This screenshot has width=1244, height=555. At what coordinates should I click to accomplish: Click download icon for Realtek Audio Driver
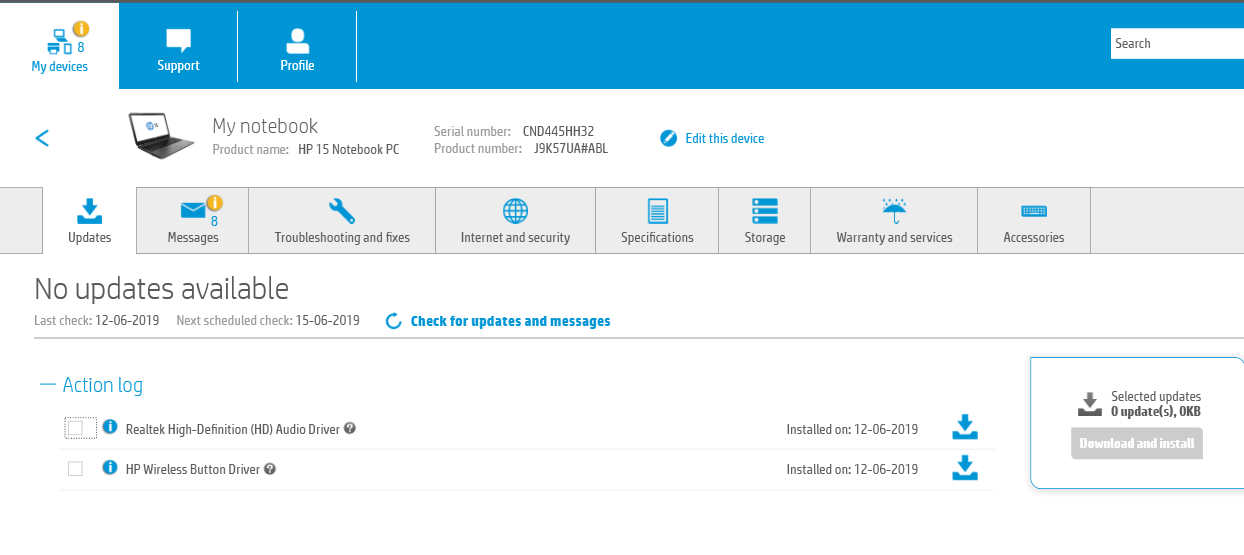pos(964,427)
